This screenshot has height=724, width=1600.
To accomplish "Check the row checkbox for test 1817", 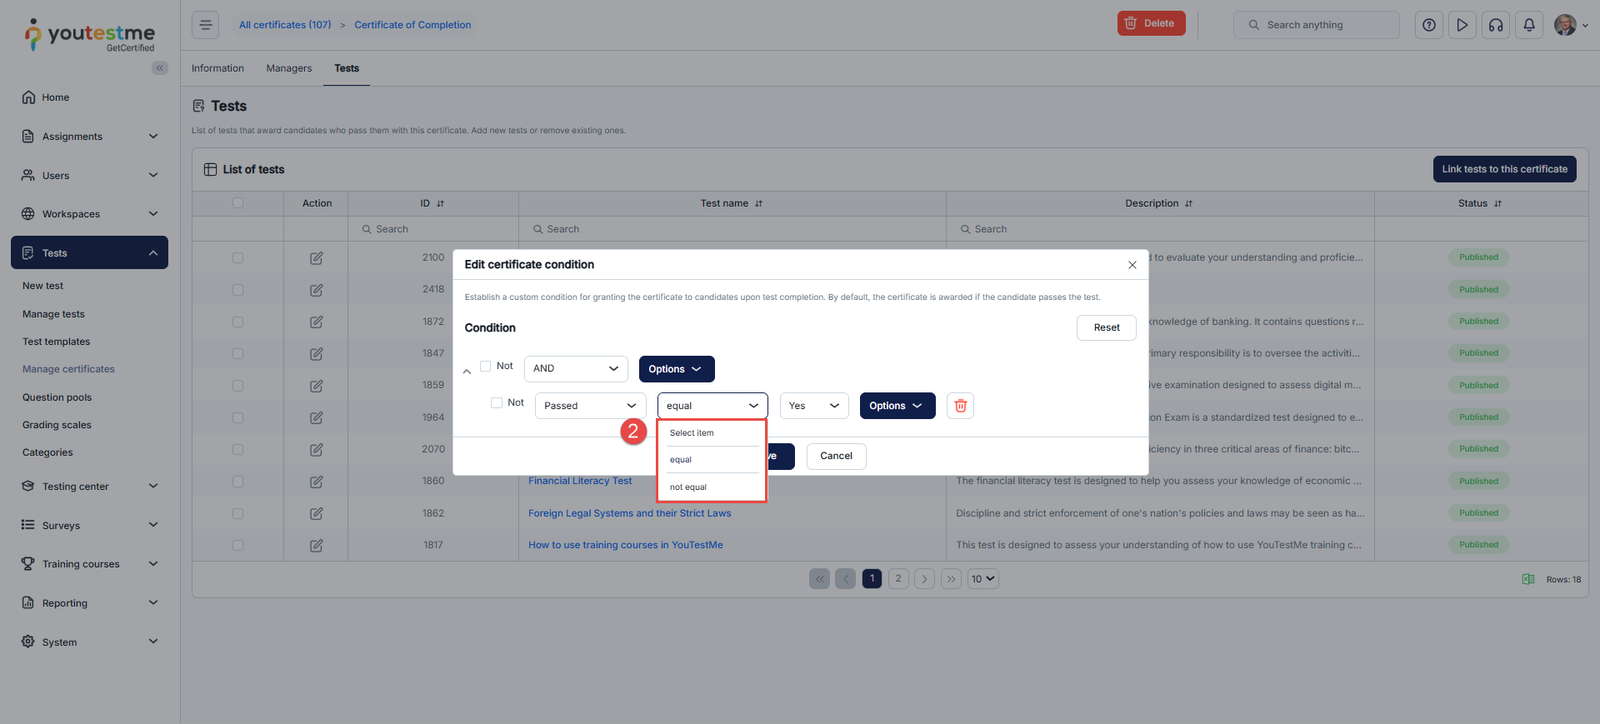I will point(238,546).
